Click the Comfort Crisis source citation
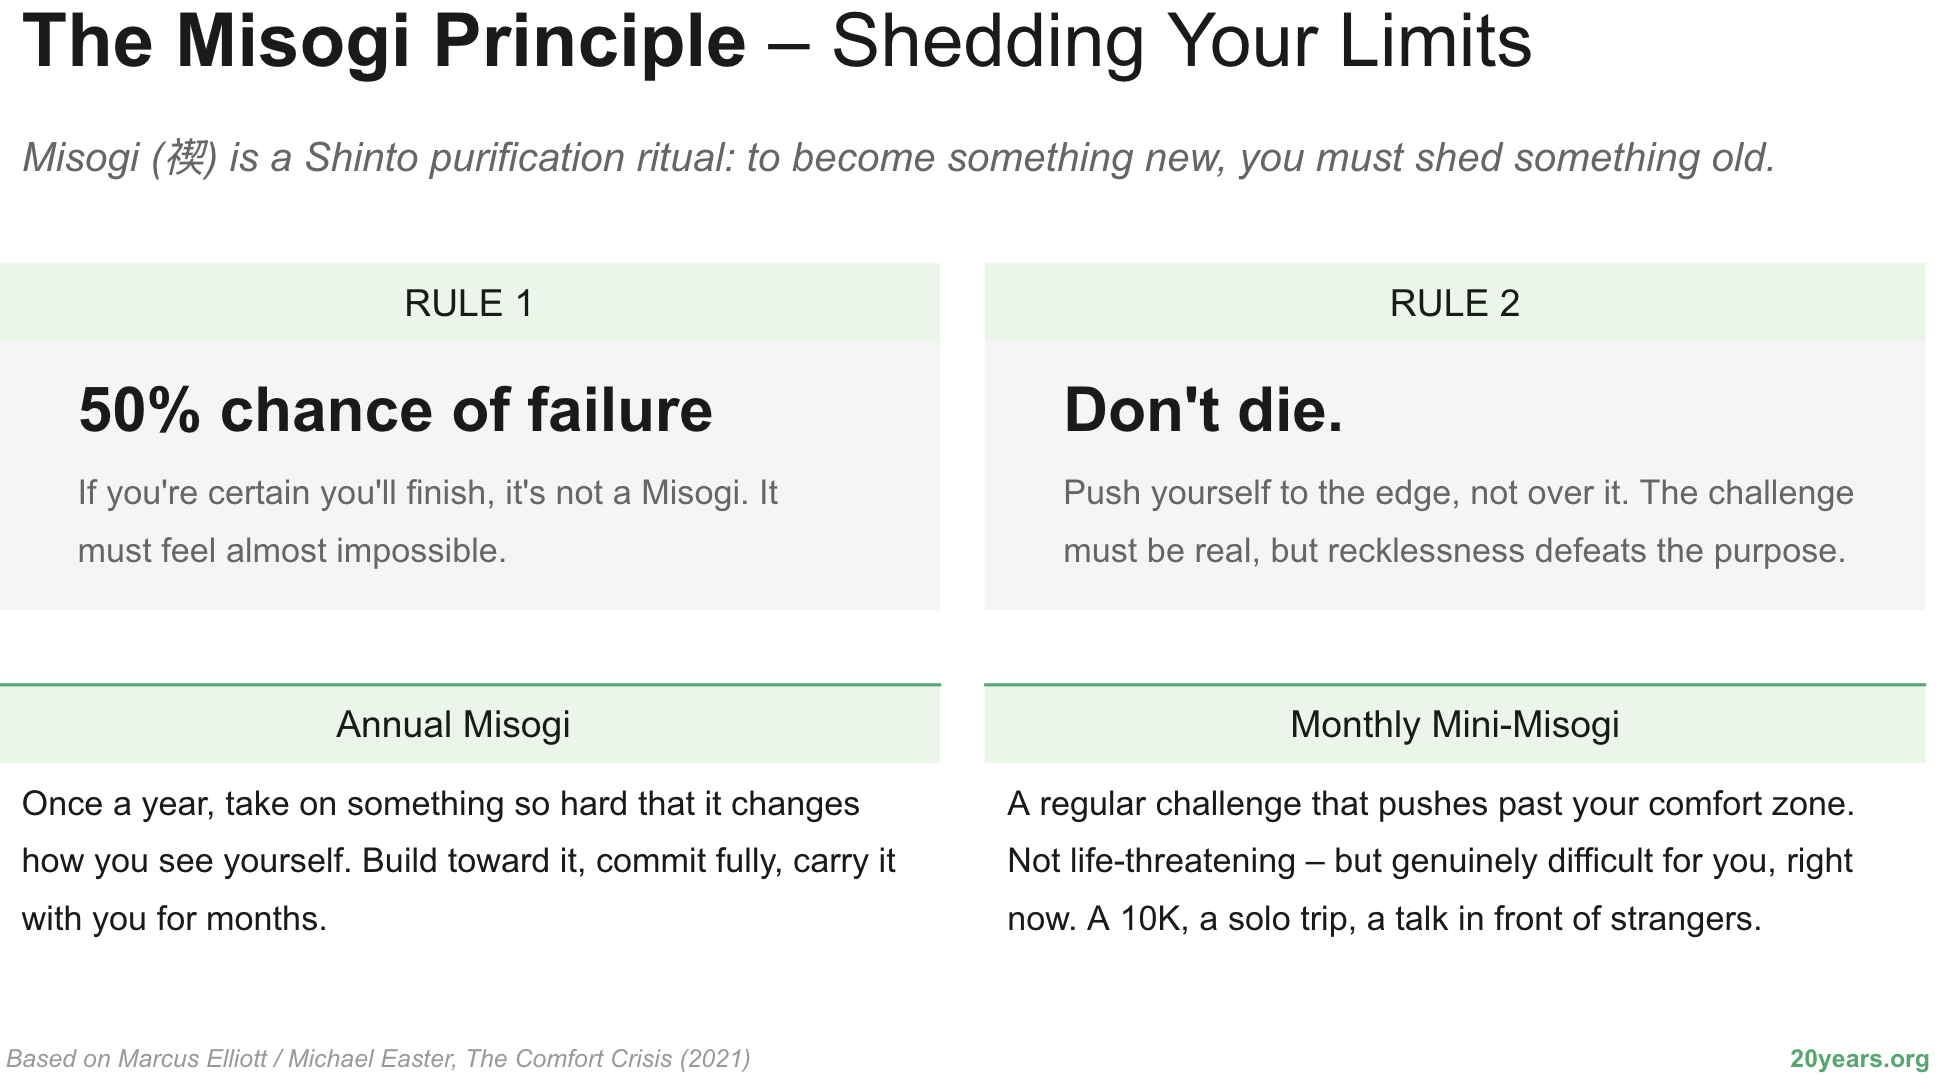The width and height of the screenshot is (1938, 1092). coord(378,1059)
